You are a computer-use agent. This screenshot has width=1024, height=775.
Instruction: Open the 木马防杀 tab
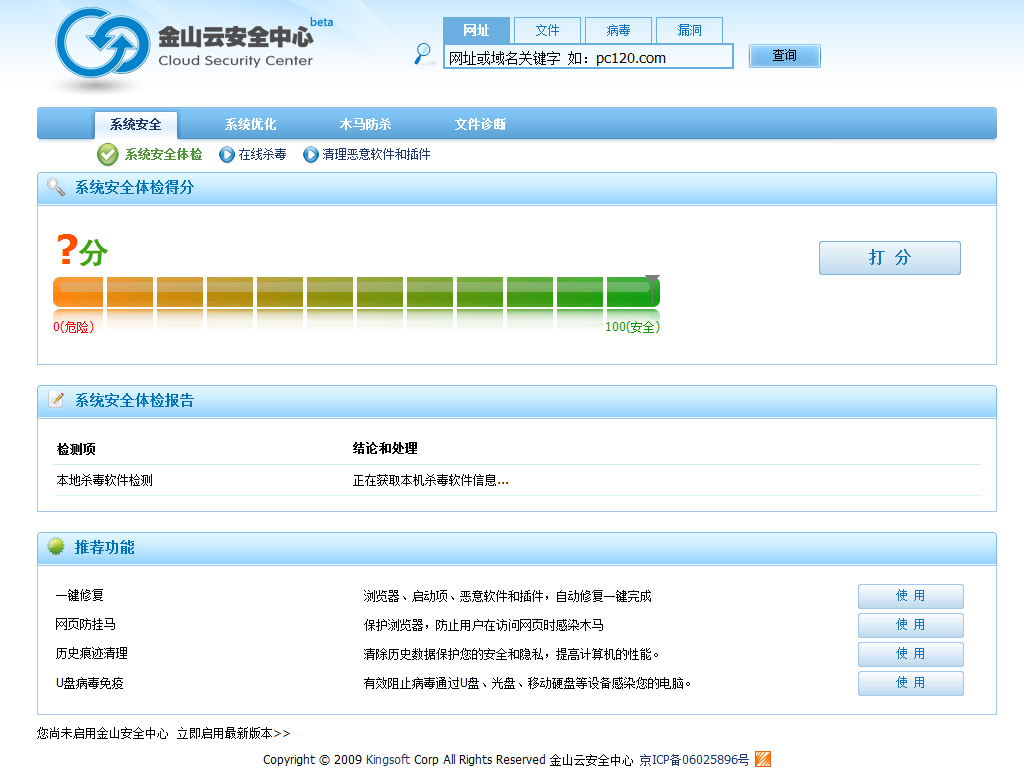(365, 125)
